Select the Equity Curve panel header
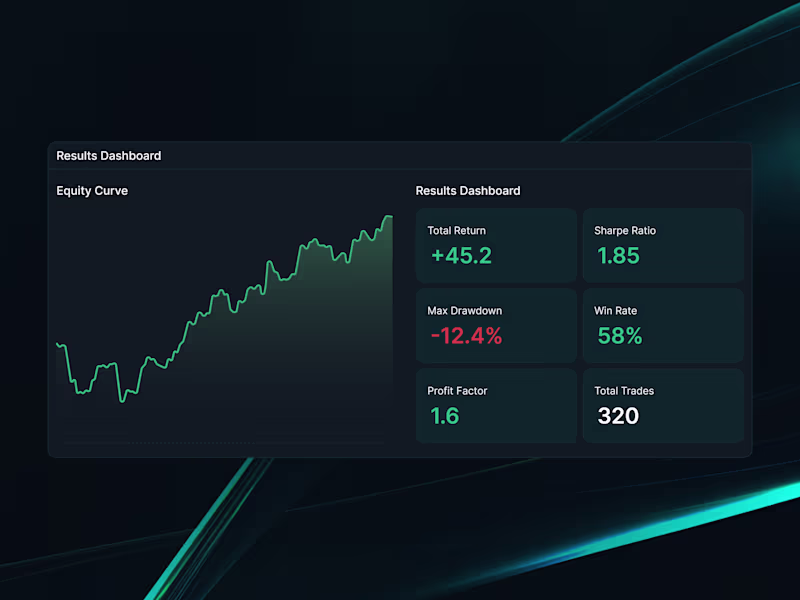 coord(92,190)
